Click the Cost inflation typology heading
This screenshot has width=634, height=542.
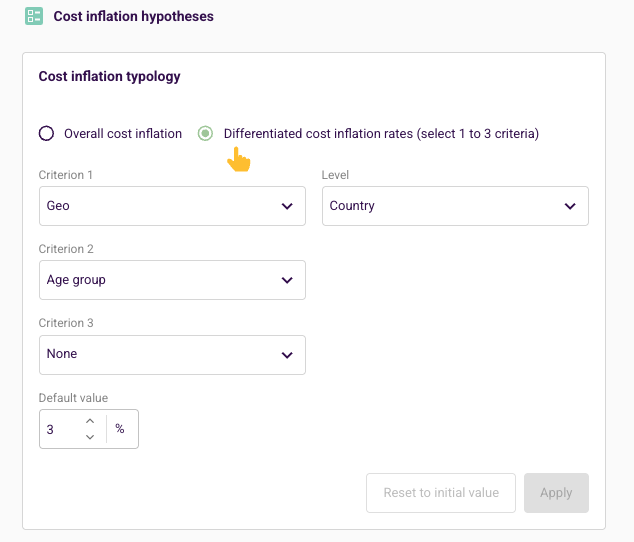110,76
